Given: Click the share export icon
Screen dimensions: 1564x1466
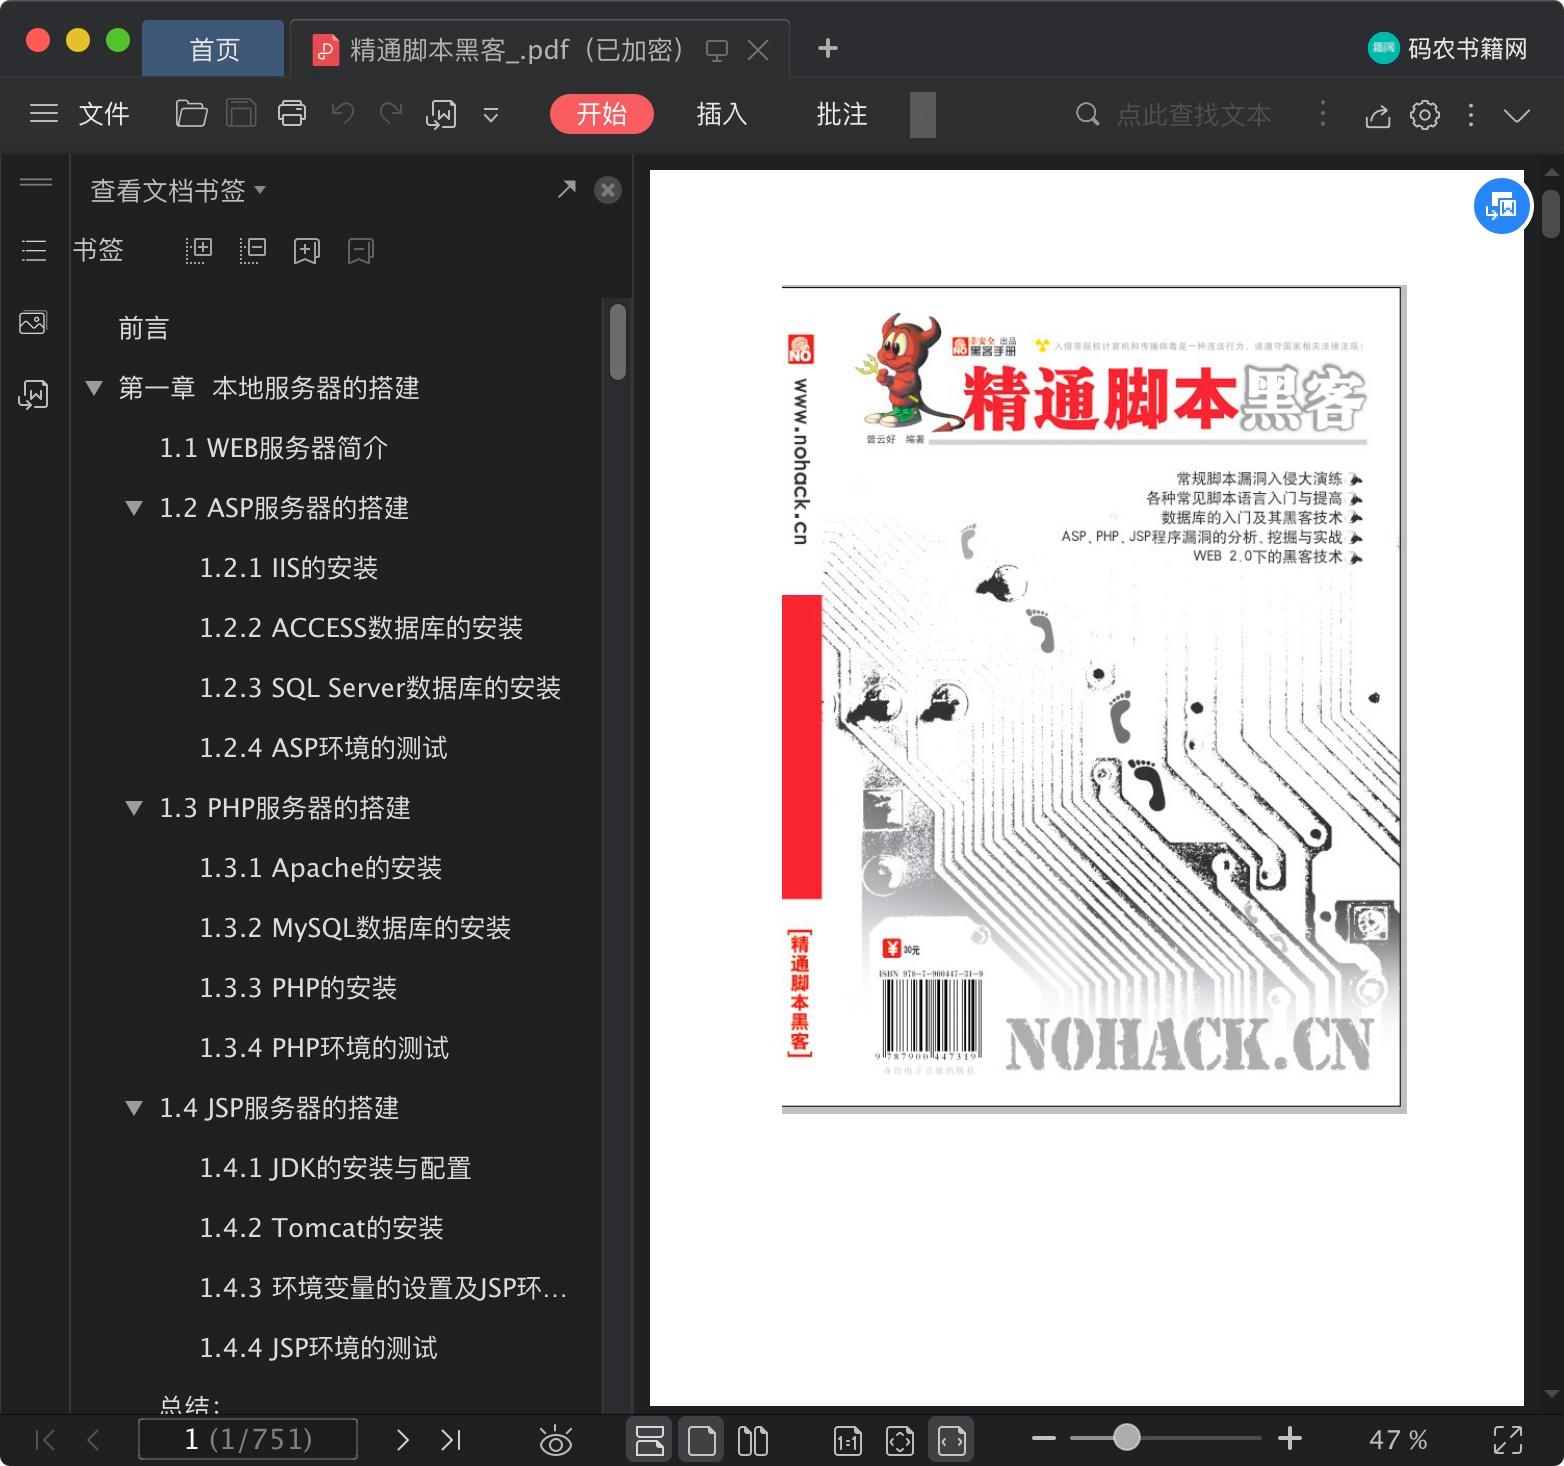Looking at the screenshot, I should coord(1378,115).
